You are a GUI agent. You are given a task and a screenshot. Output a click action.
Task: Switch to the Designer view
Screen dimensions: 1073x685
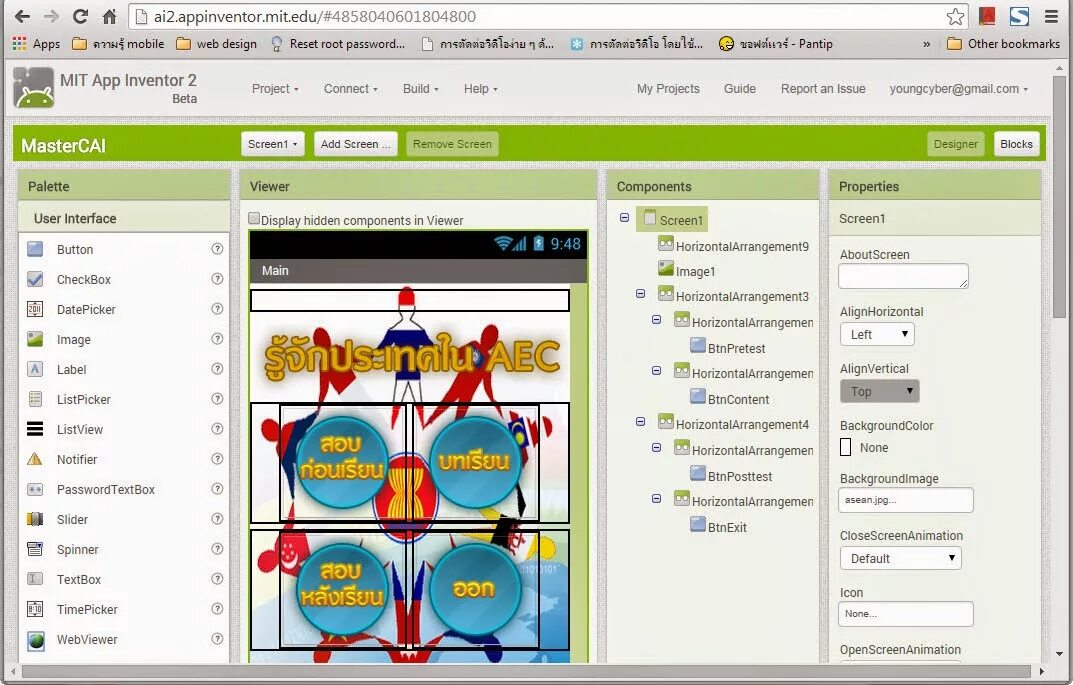(x=955, y=144)
